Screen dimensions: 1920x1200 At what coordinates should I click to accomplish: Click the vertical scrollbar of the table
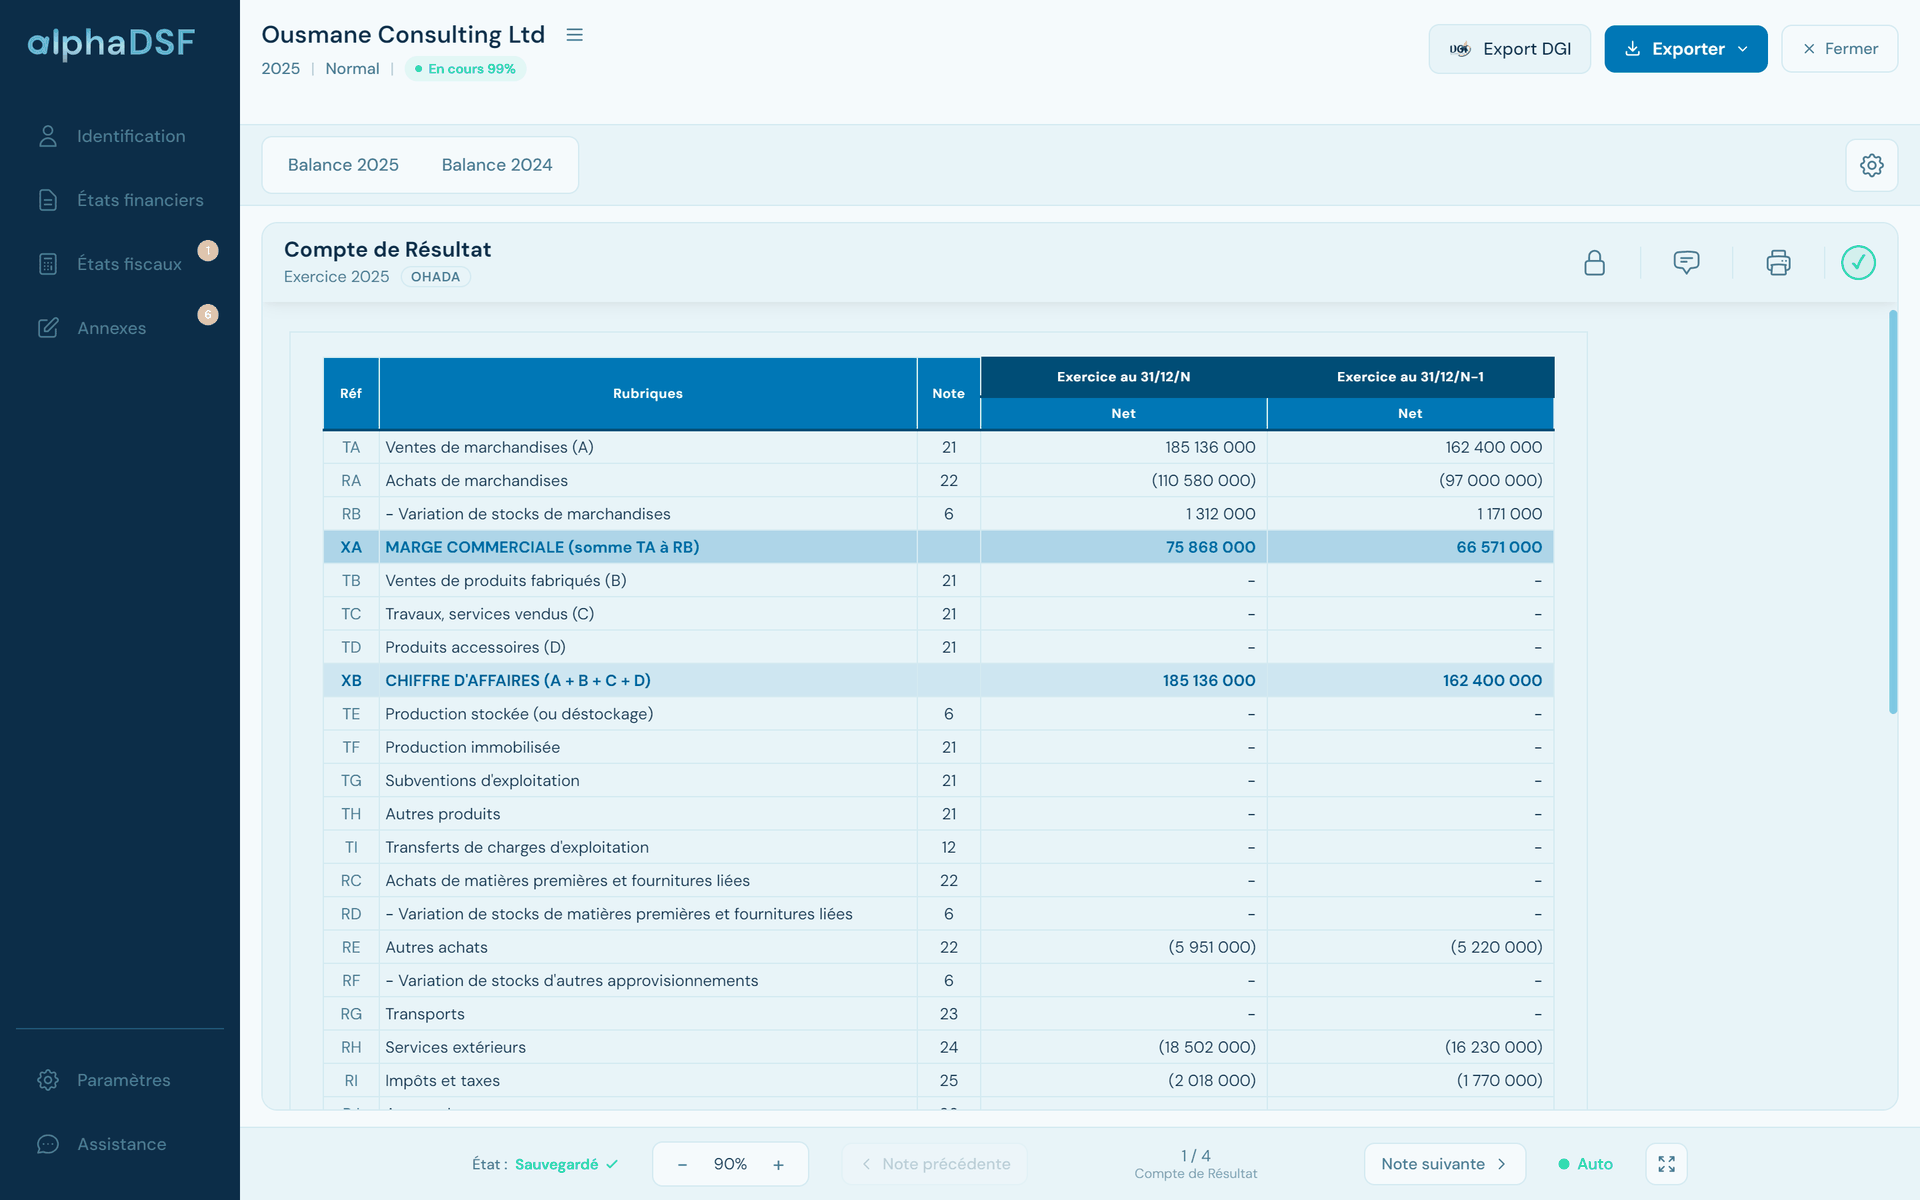point(1892,512)
